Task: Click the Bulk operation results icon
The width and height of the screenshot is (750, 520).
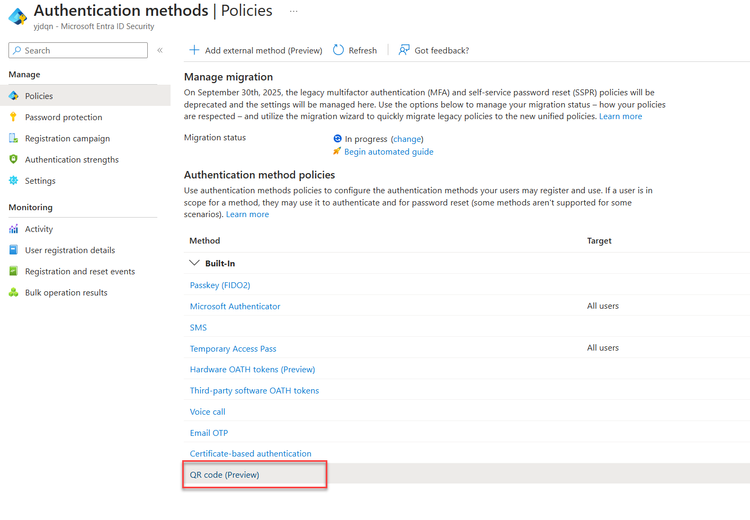Action: [14, 293]
